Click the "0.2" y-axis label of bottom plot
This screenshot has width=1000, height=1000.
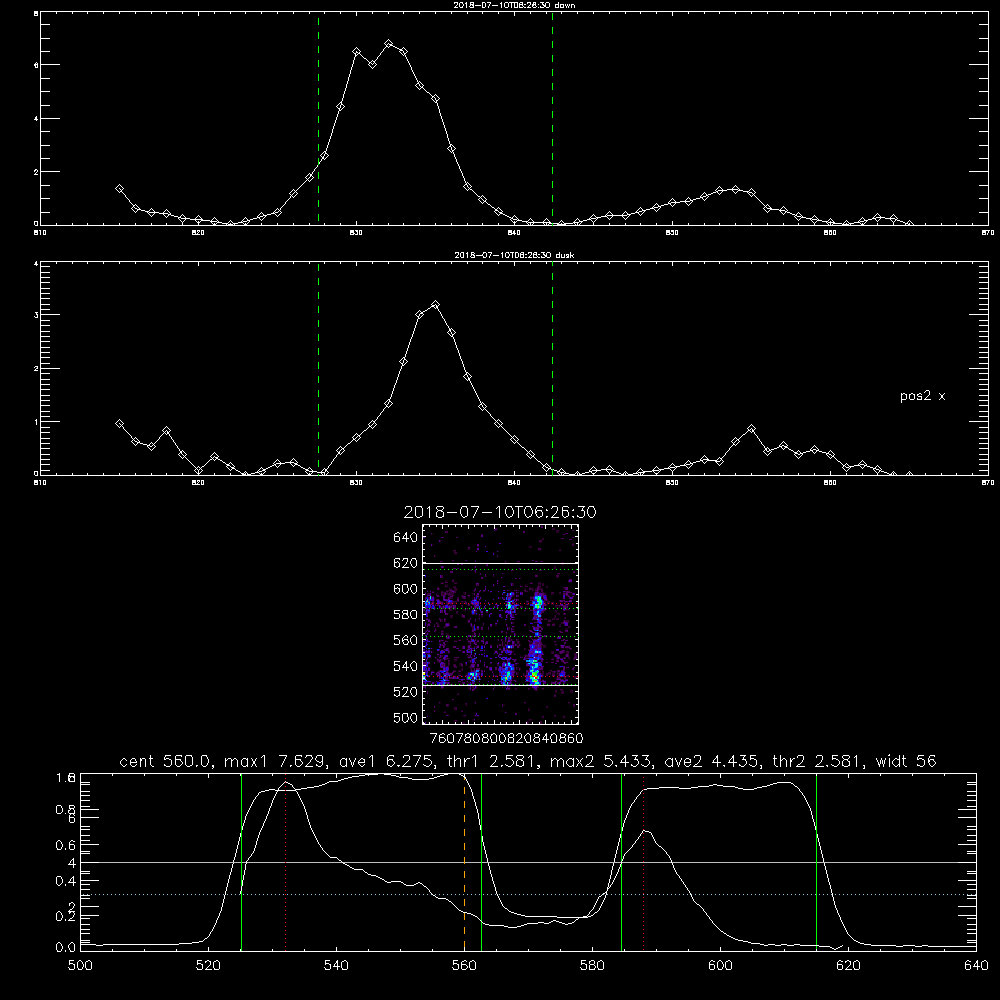pyautogui.click(x=65, y=917)
